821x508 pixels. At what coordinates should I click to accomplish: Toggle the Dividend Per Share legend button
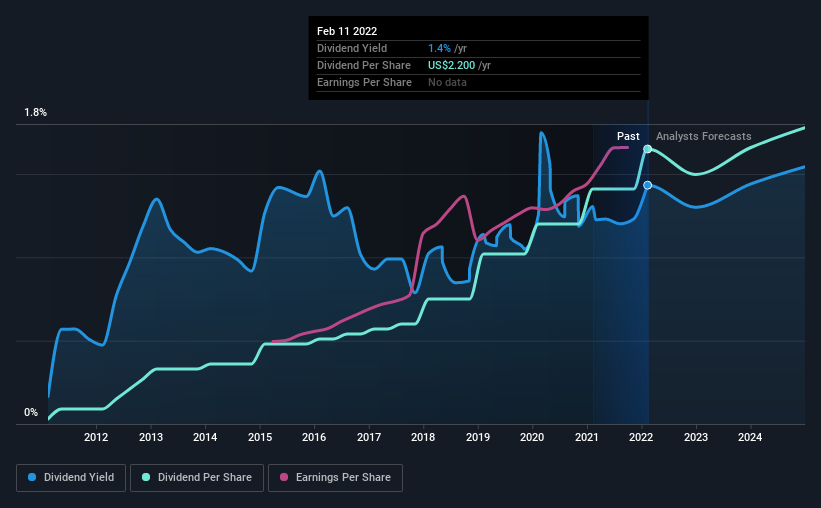coord(197,478)
